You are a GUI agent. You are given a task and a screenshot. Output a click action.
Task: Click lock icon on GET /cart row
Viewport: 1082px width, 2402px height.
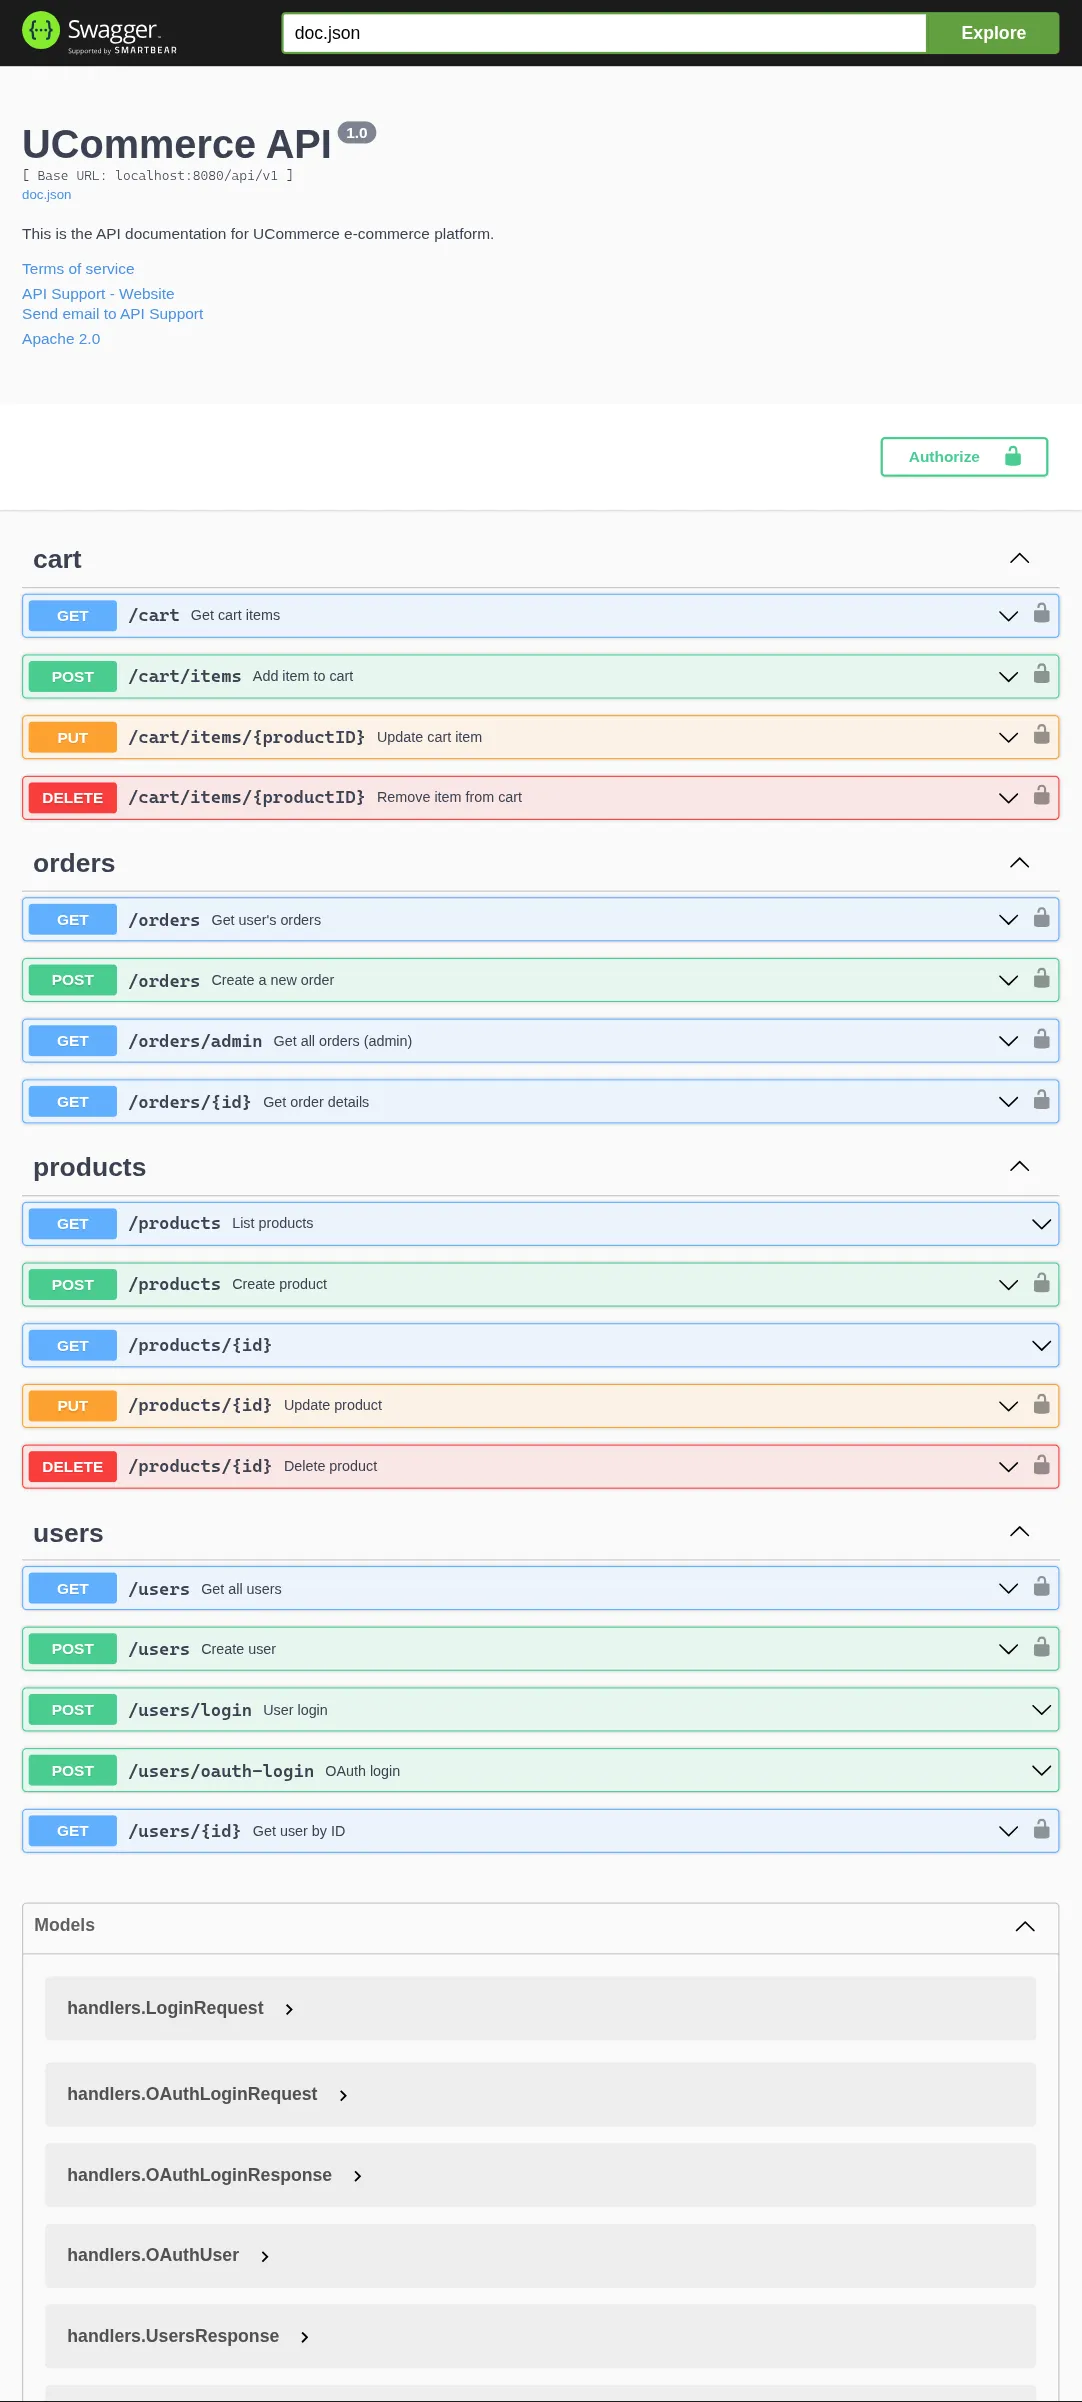tap(1041, 614)
